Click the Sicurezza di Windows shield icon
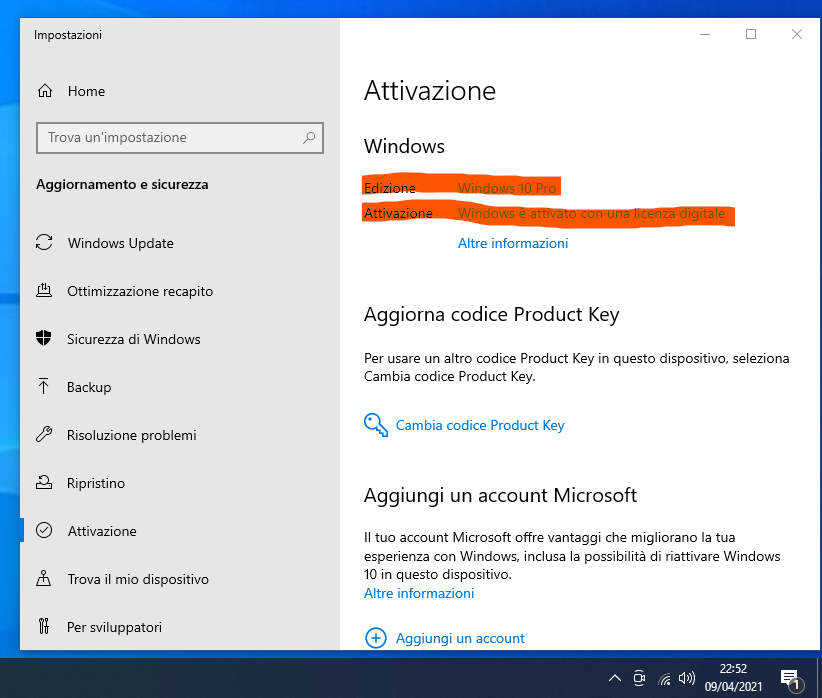The image size is (822, 698). [44, 338]
